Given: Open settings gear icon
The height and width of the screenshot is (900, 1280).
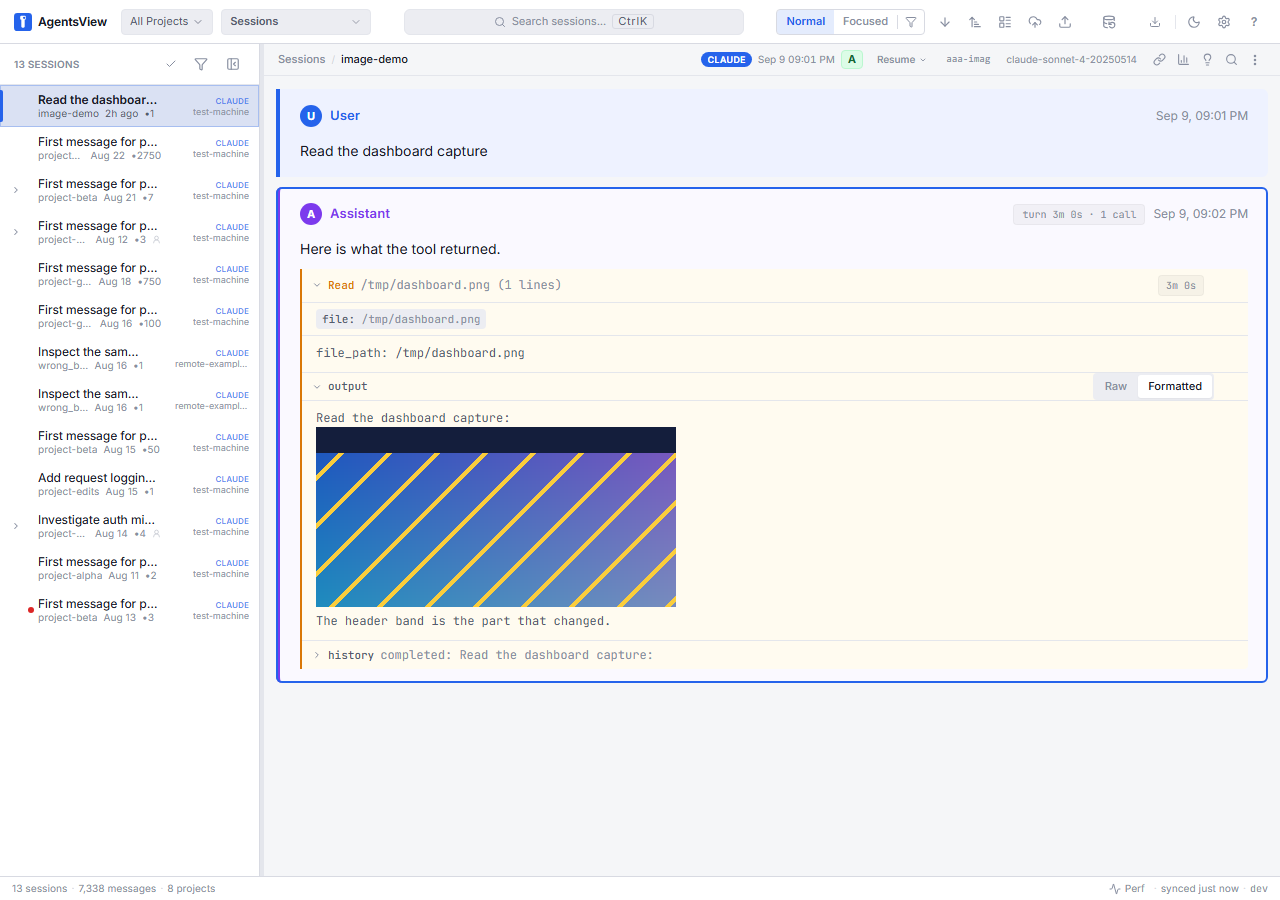Looking at the screenshot, I should click(x=1224, y=21).
